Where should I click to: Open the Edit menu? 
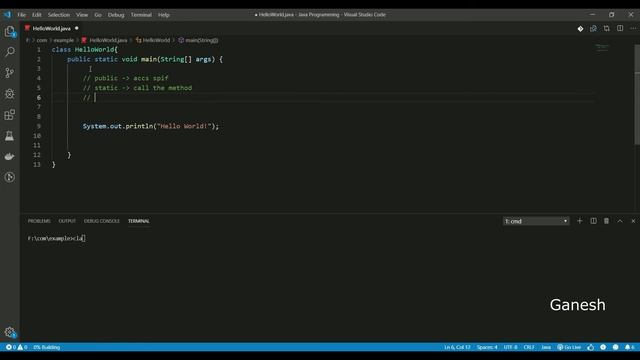pos(37,15)
